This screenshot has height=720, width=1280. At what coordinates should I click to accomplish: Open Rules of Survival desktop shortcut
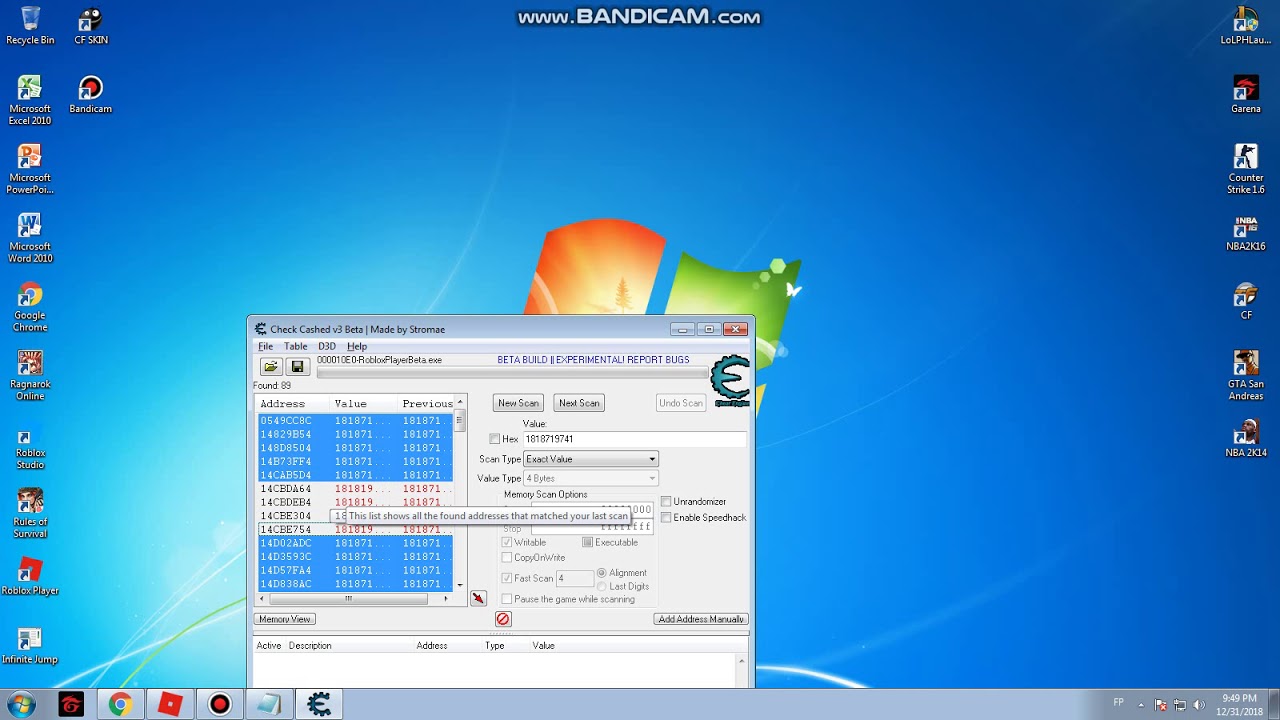[30, 513]
